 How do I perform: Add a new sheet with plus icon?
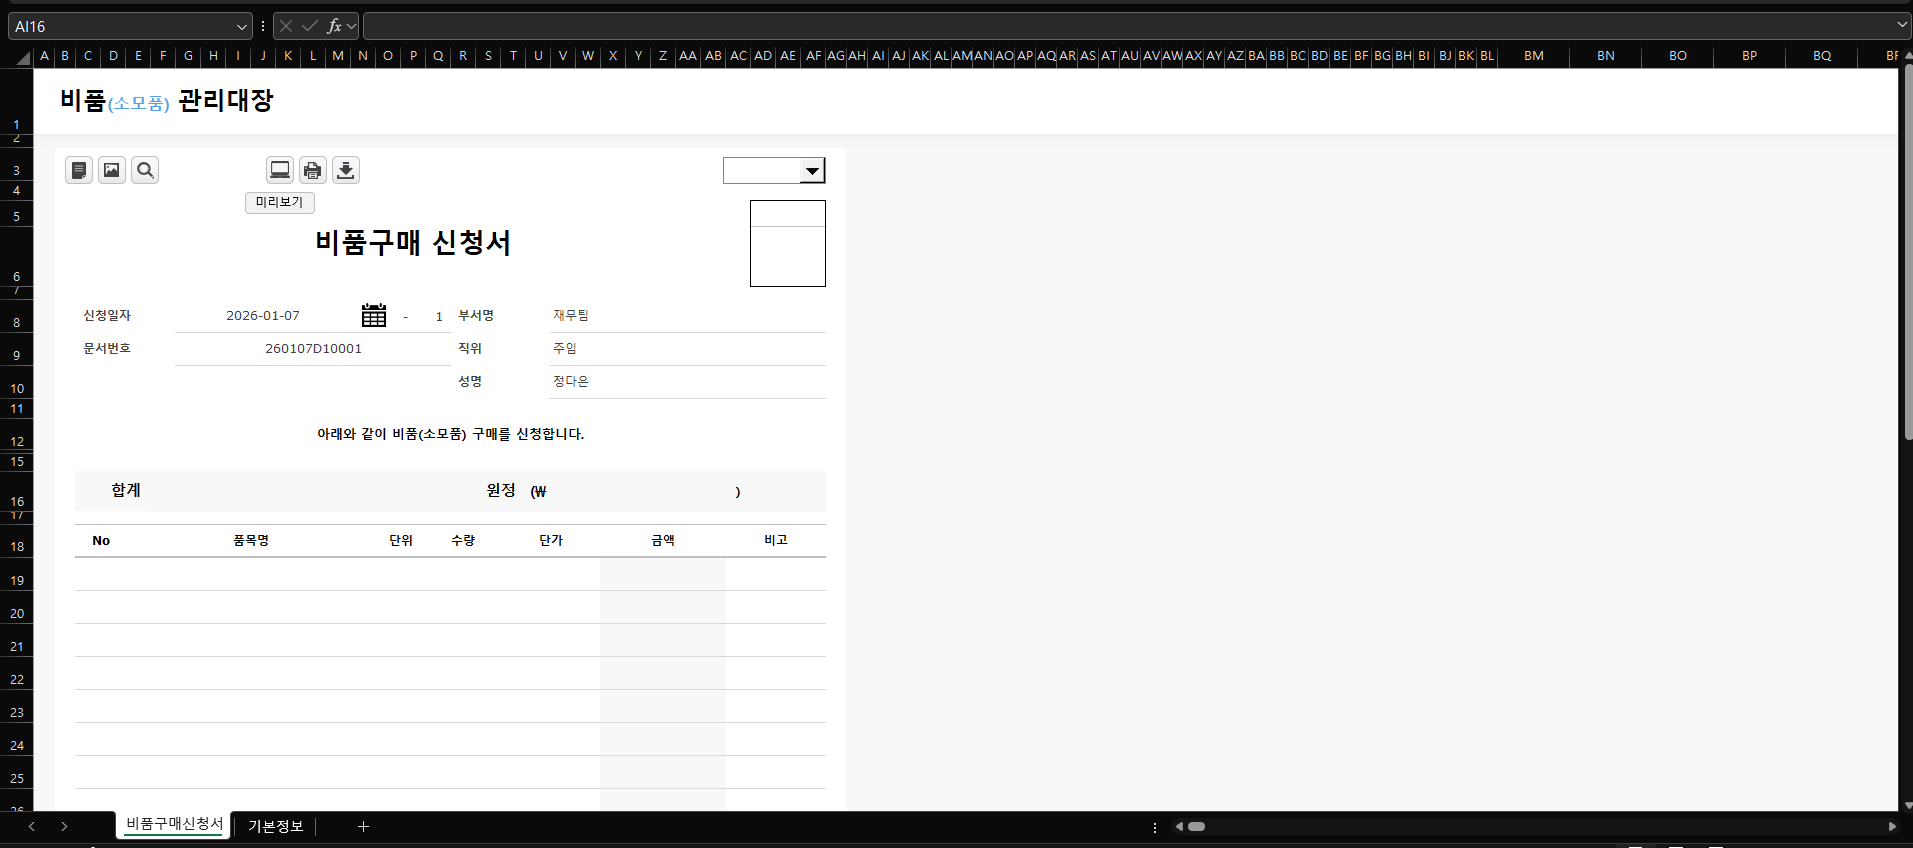point(363,826)
